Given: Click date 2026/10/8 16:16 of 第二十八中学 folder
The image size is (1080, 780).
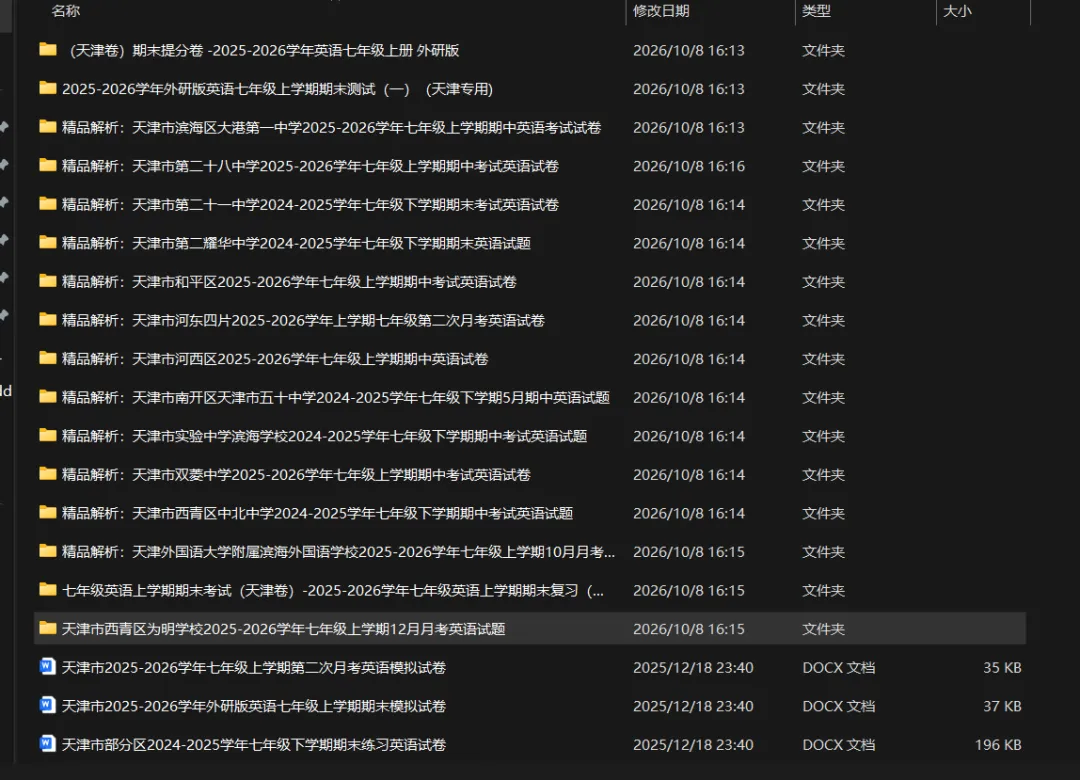Looking at the screenshot, I should (689, 166).
